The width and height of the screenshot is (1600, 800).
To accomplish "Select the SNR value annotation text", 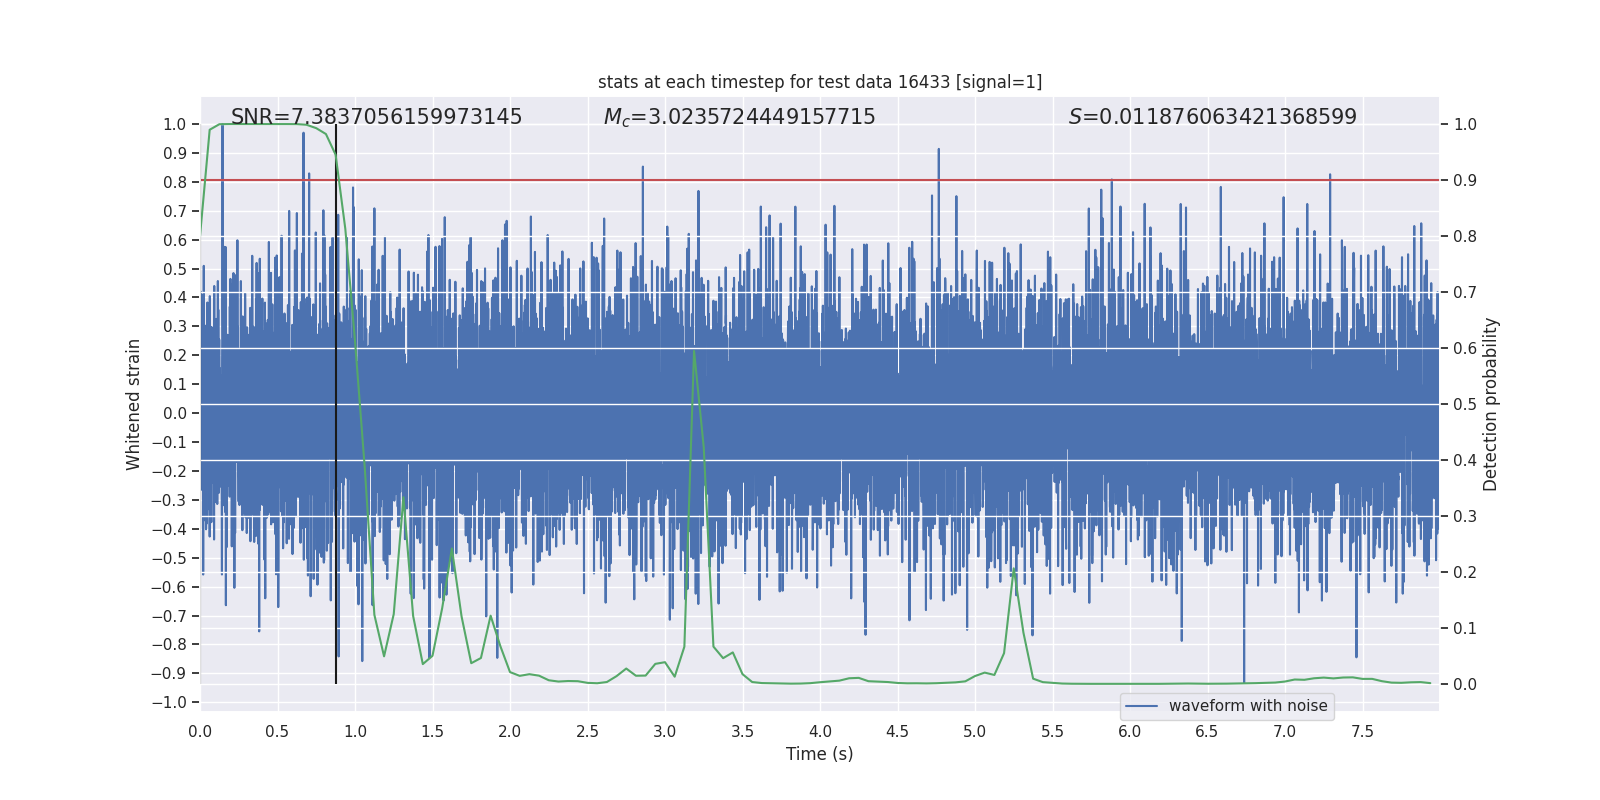I will coord(376,117).
